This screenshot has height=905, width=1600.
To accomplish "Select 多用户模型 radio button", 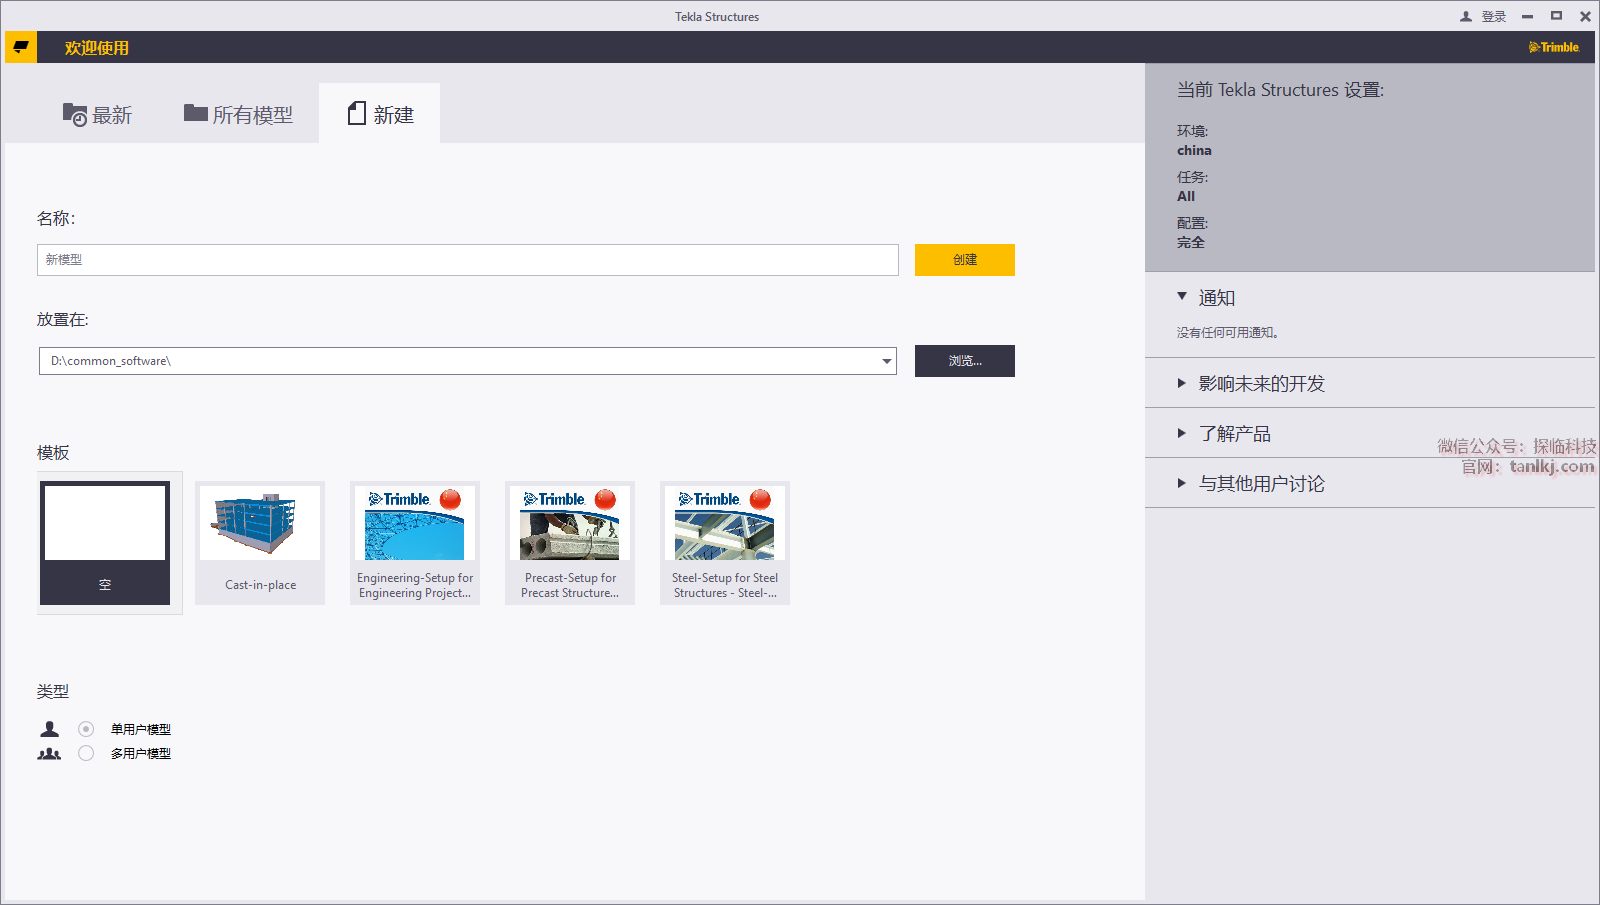I will coord(86,753).
